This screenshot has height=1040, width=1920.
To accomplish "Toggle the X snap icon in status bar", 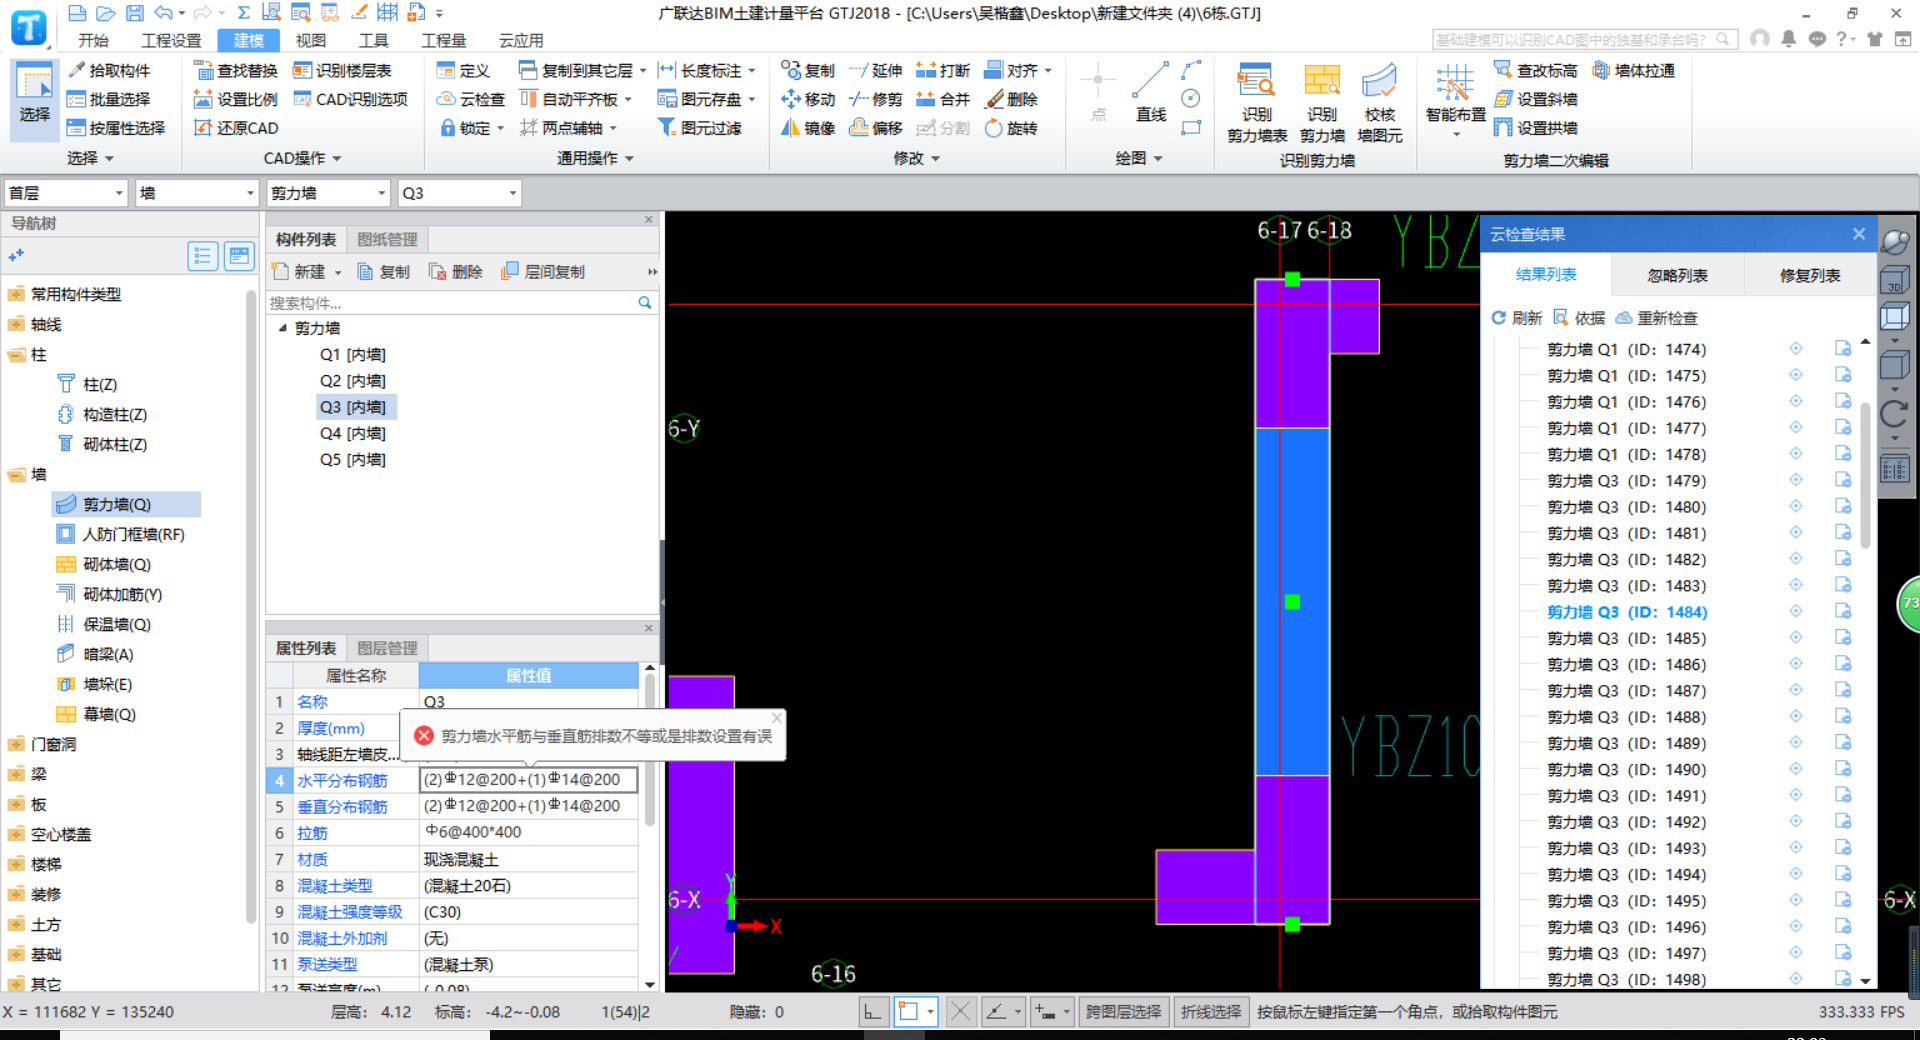I will point(960,1012).
